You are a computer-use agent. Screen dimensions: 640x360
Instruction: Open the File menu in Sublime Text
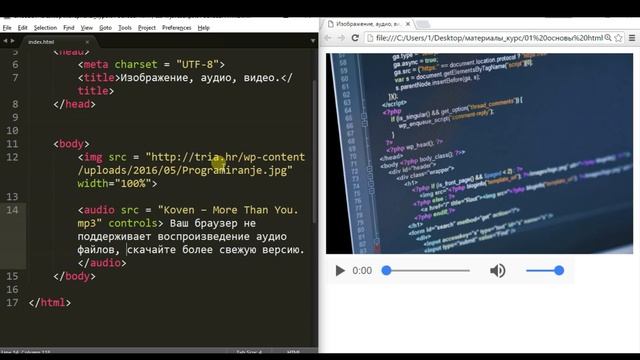[x=7, y=28]
